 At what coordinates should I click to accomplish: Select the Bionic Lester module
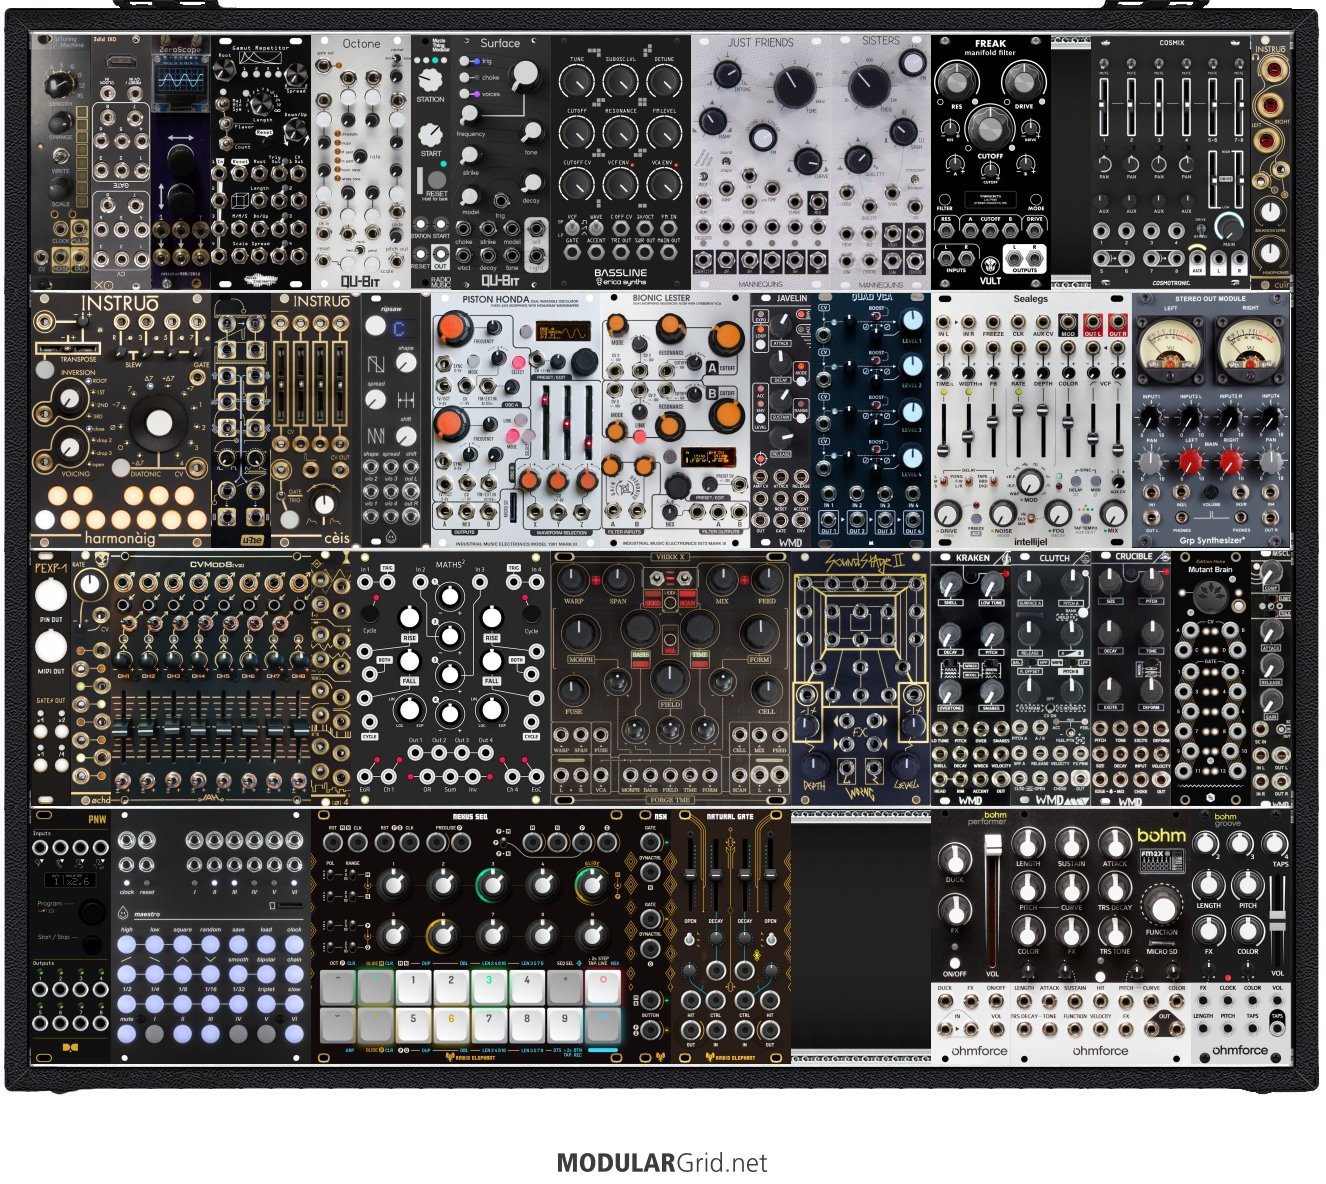[x=676, y=420]
